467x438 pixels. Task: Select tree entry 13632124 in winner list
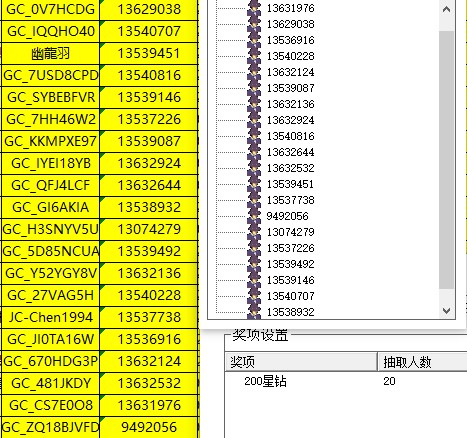point(290,72)
